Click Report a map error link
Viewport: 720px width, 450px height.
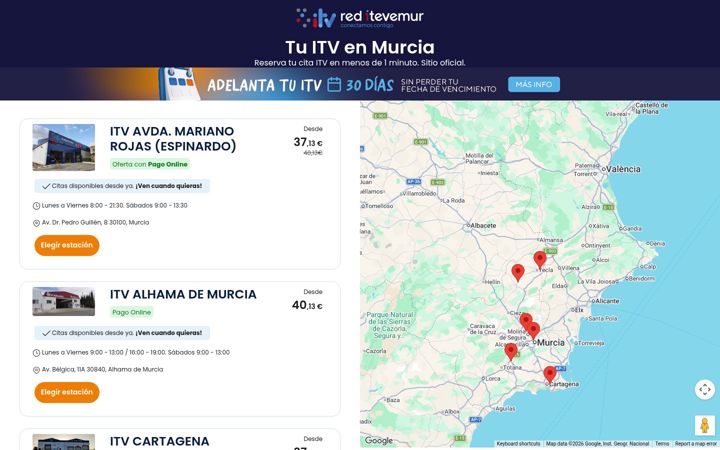click(x=695, y=444)
